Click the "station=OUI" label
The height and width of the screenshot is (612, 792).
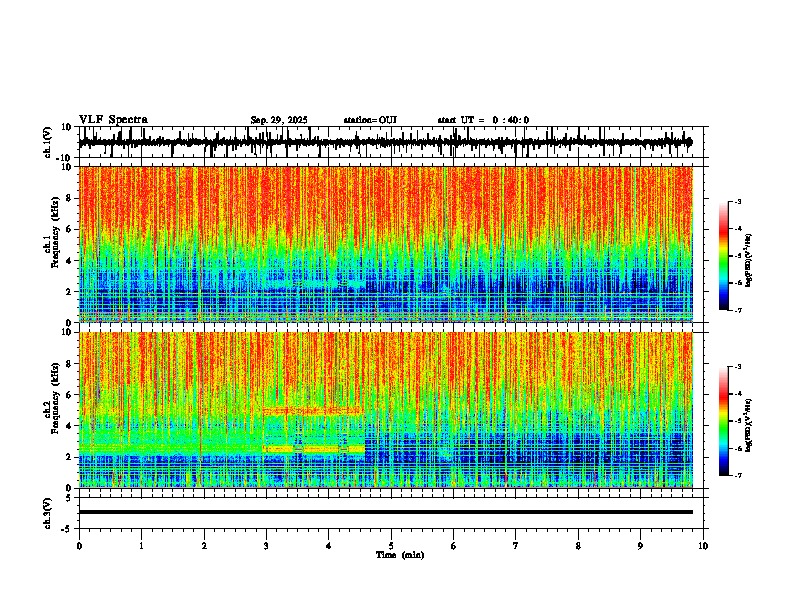point(370,120)
